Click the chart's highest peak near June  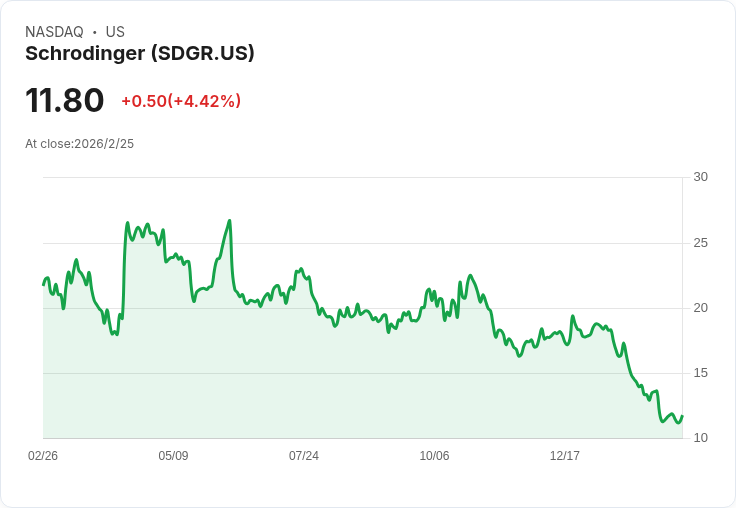pos(230,220)
